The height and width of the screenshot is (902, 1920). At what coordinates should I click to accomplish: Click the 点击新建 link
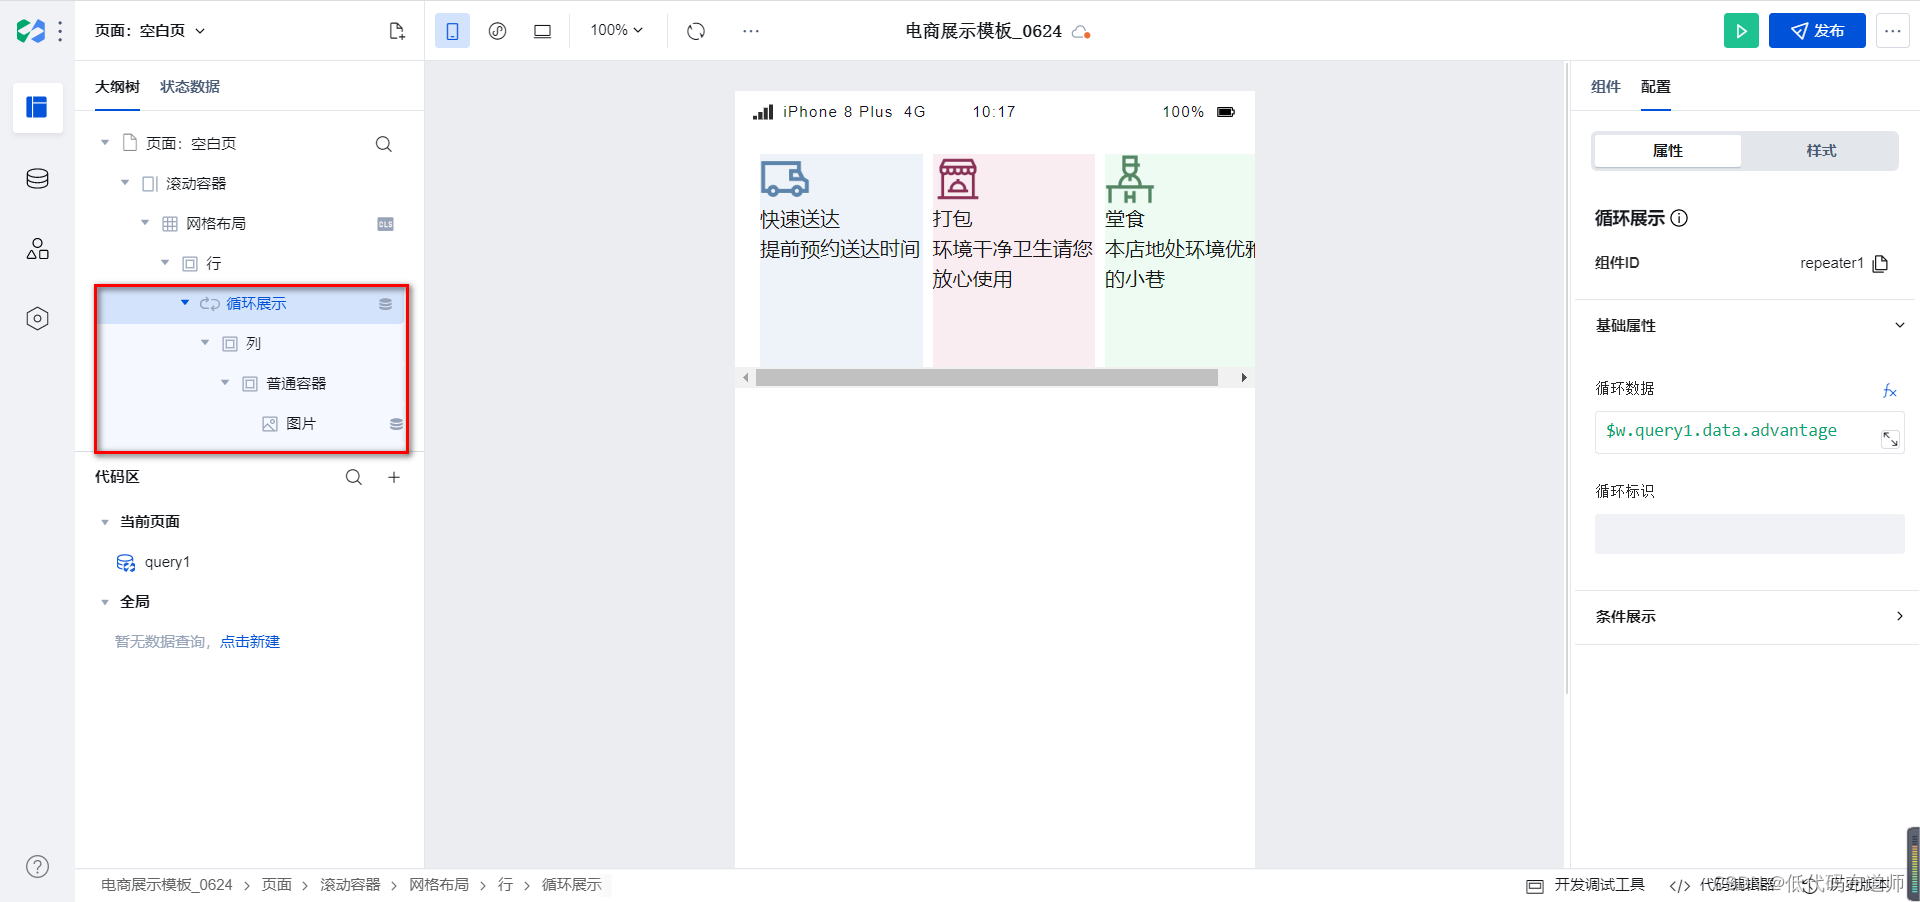pyautogui.click(x=250, y=642)
